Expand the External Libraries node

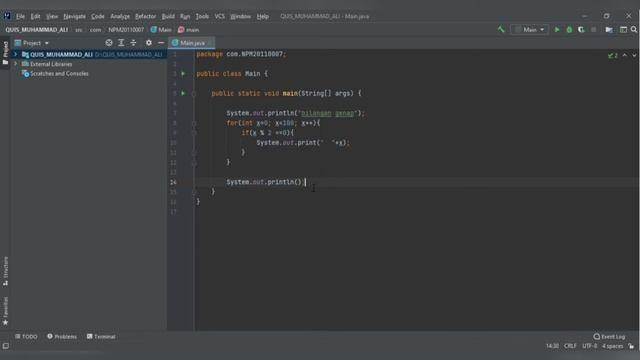pos(16,64)
